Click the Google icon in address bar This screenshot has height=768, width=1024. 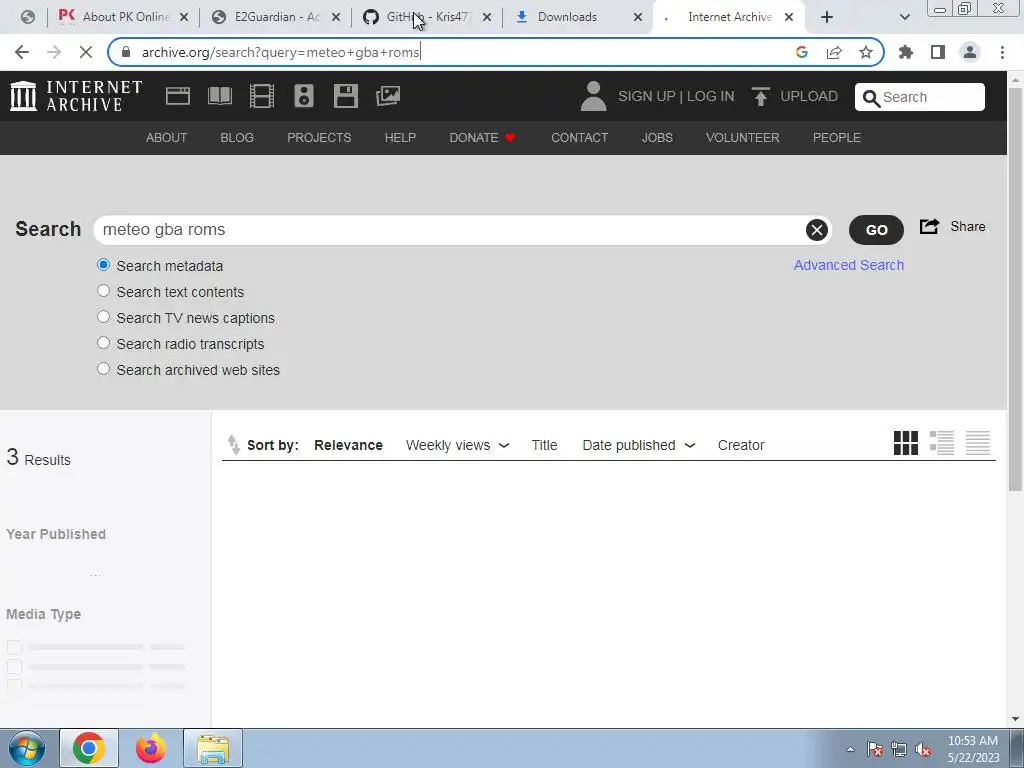[x=802, y=52]
